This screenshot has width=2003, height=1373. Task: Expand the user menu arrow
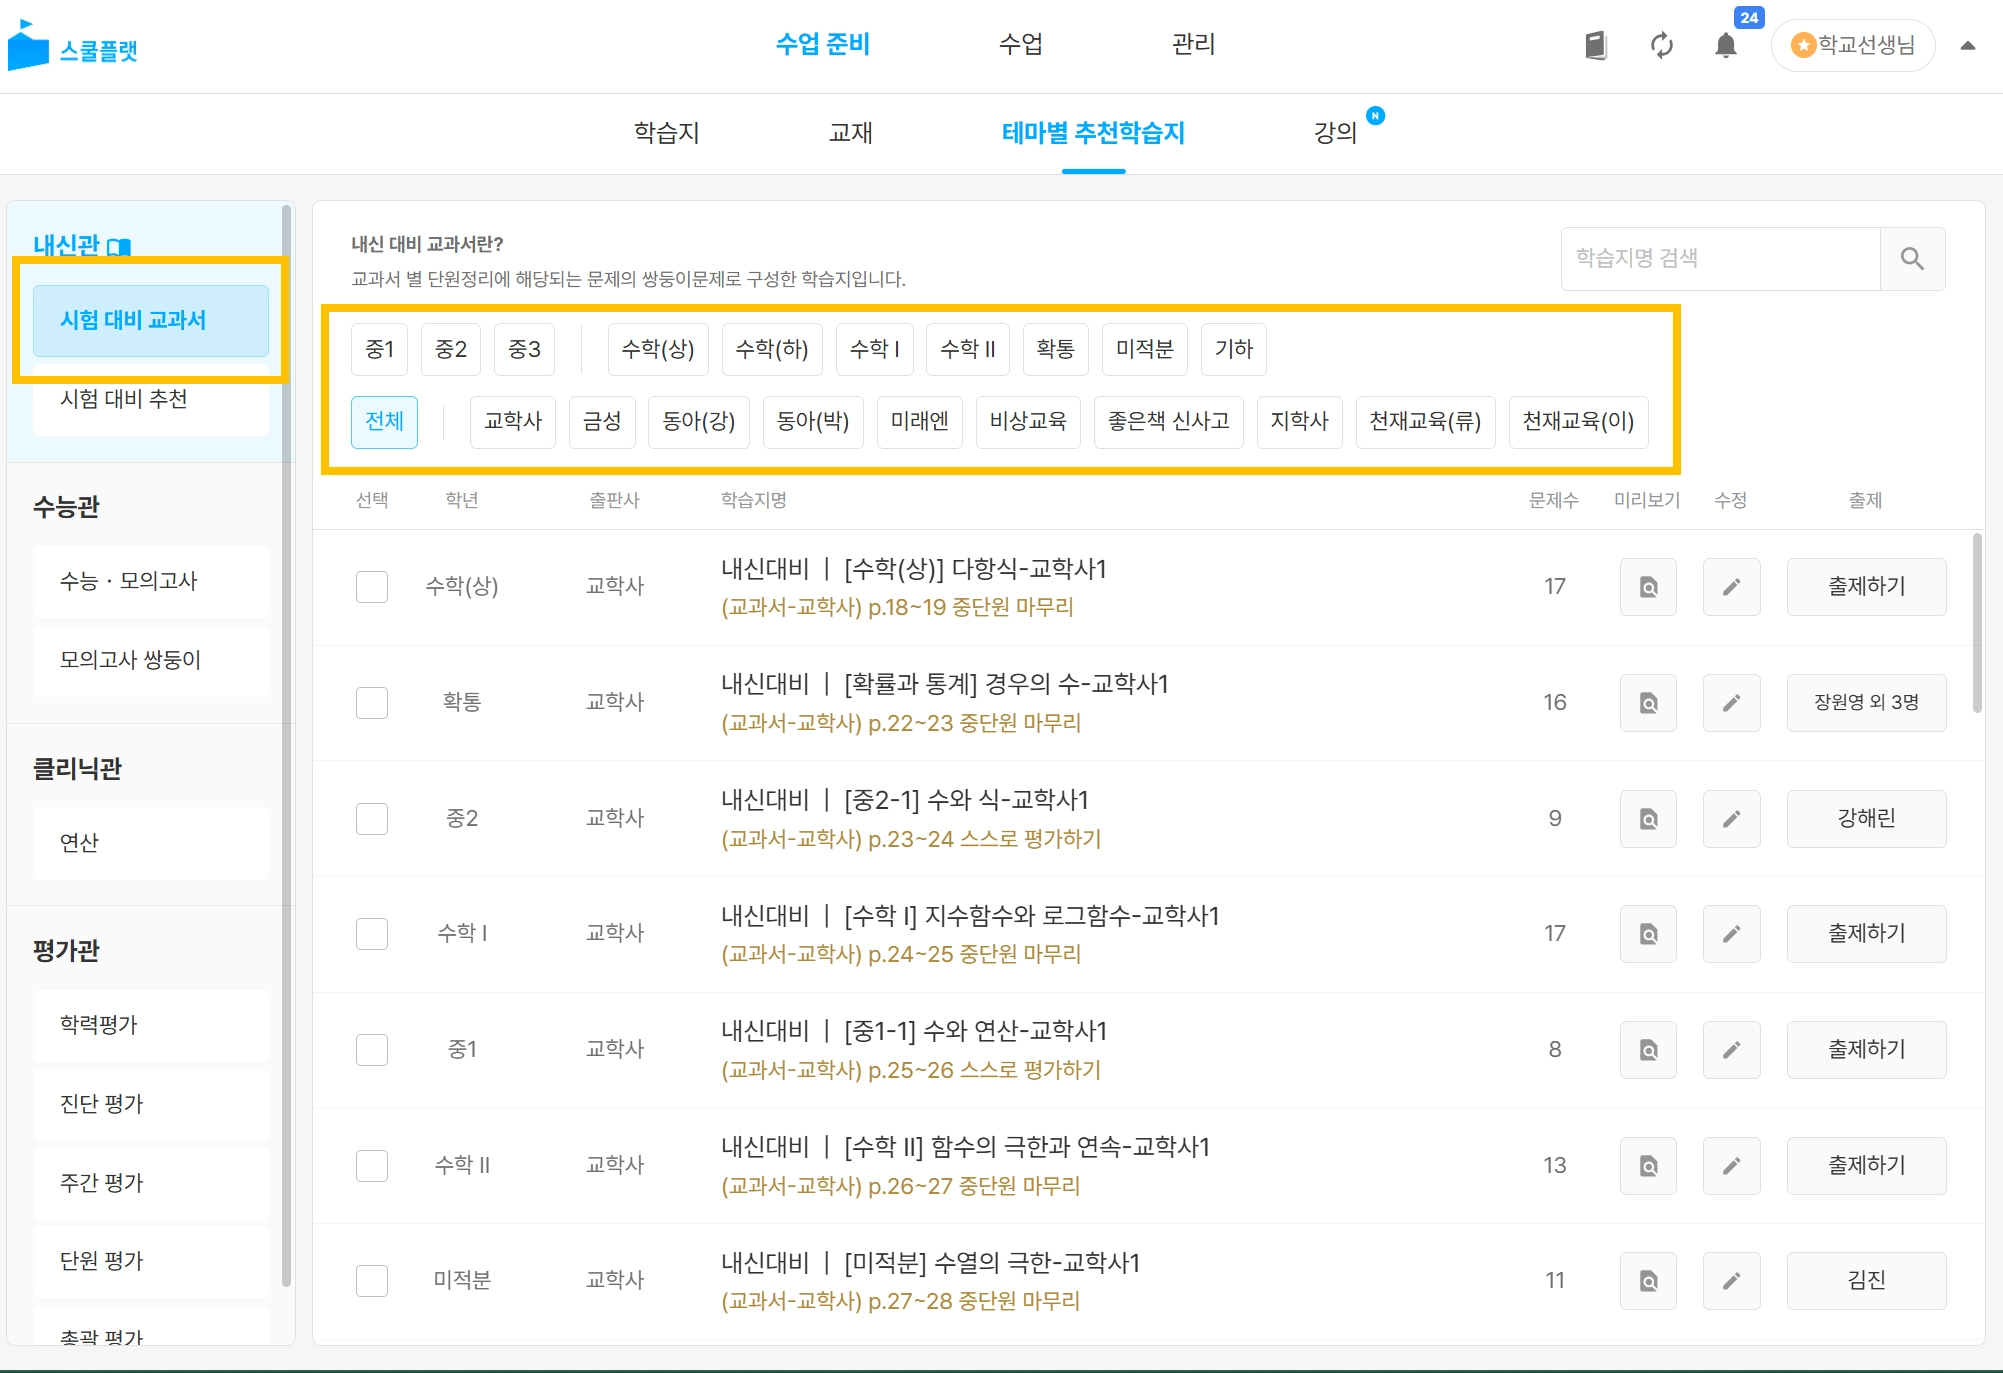[1967, 45]
